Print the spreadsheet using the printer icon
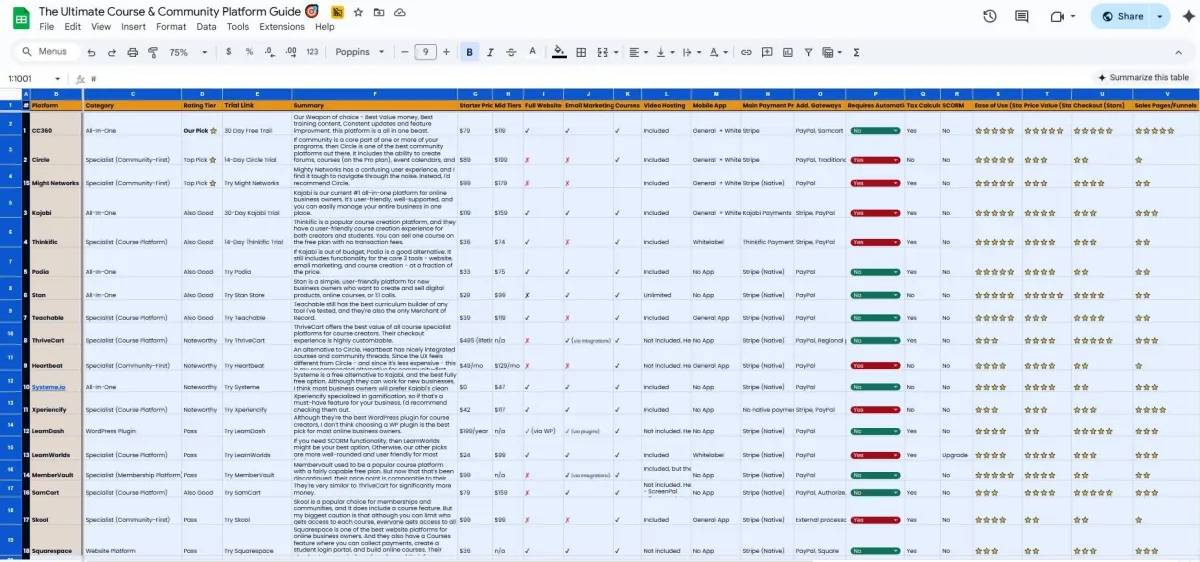This screenshot has width=1200, height=562. point(130,52)
